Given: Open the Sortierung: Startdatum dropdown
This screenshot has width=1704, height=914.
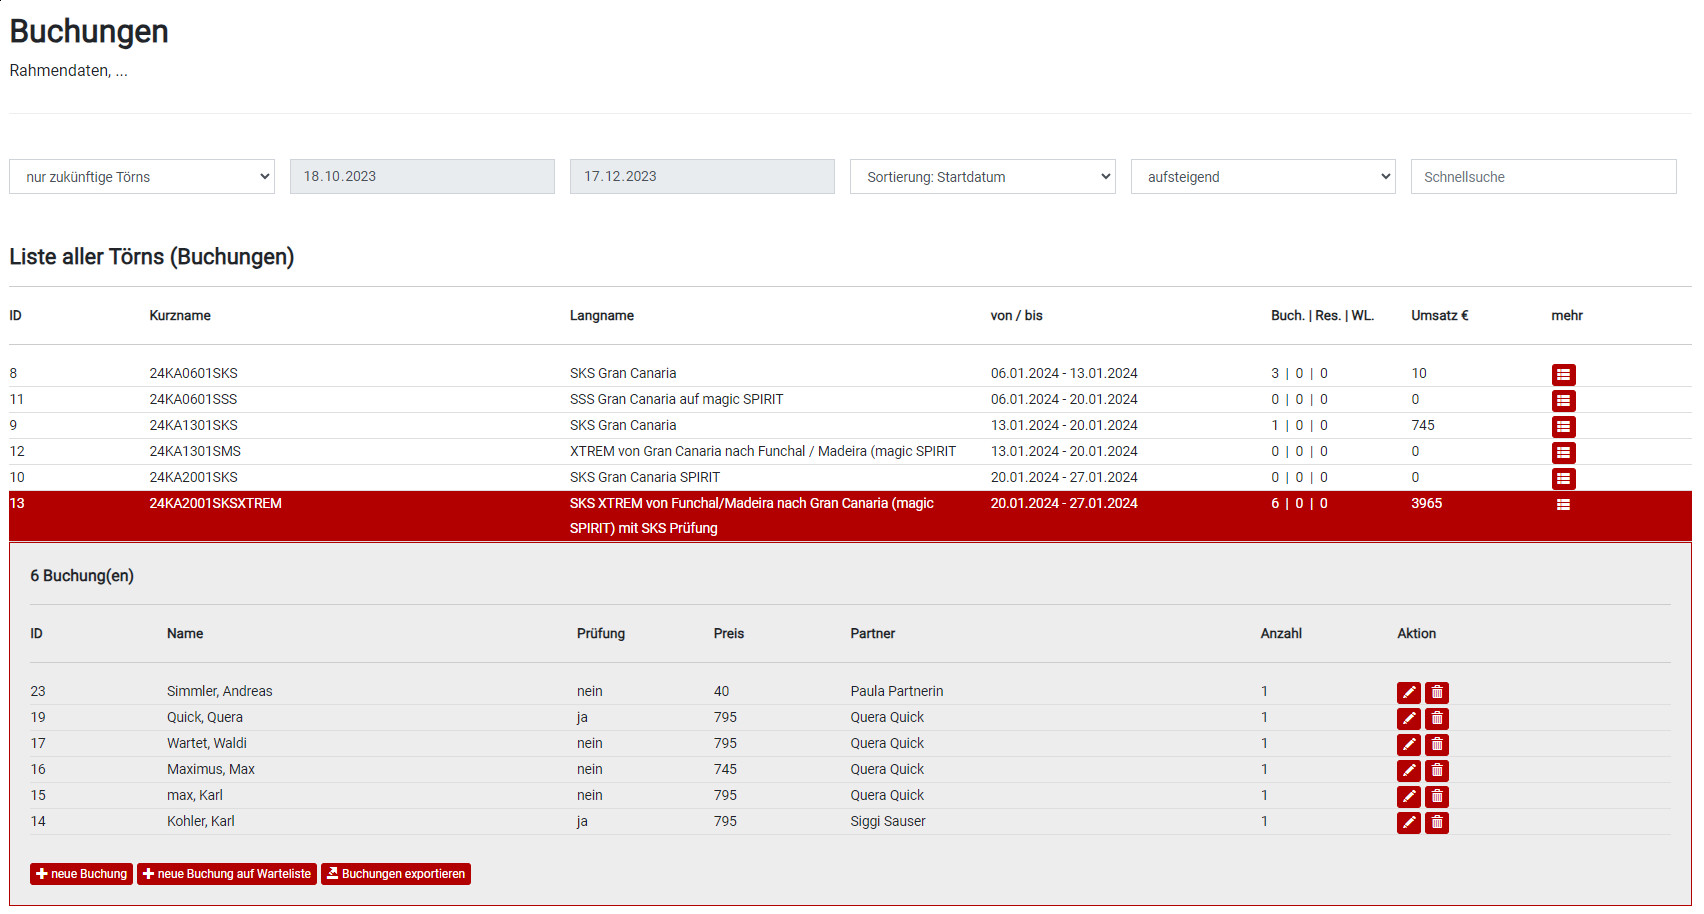Looking at the screenshot, I should tap(982, 177).
